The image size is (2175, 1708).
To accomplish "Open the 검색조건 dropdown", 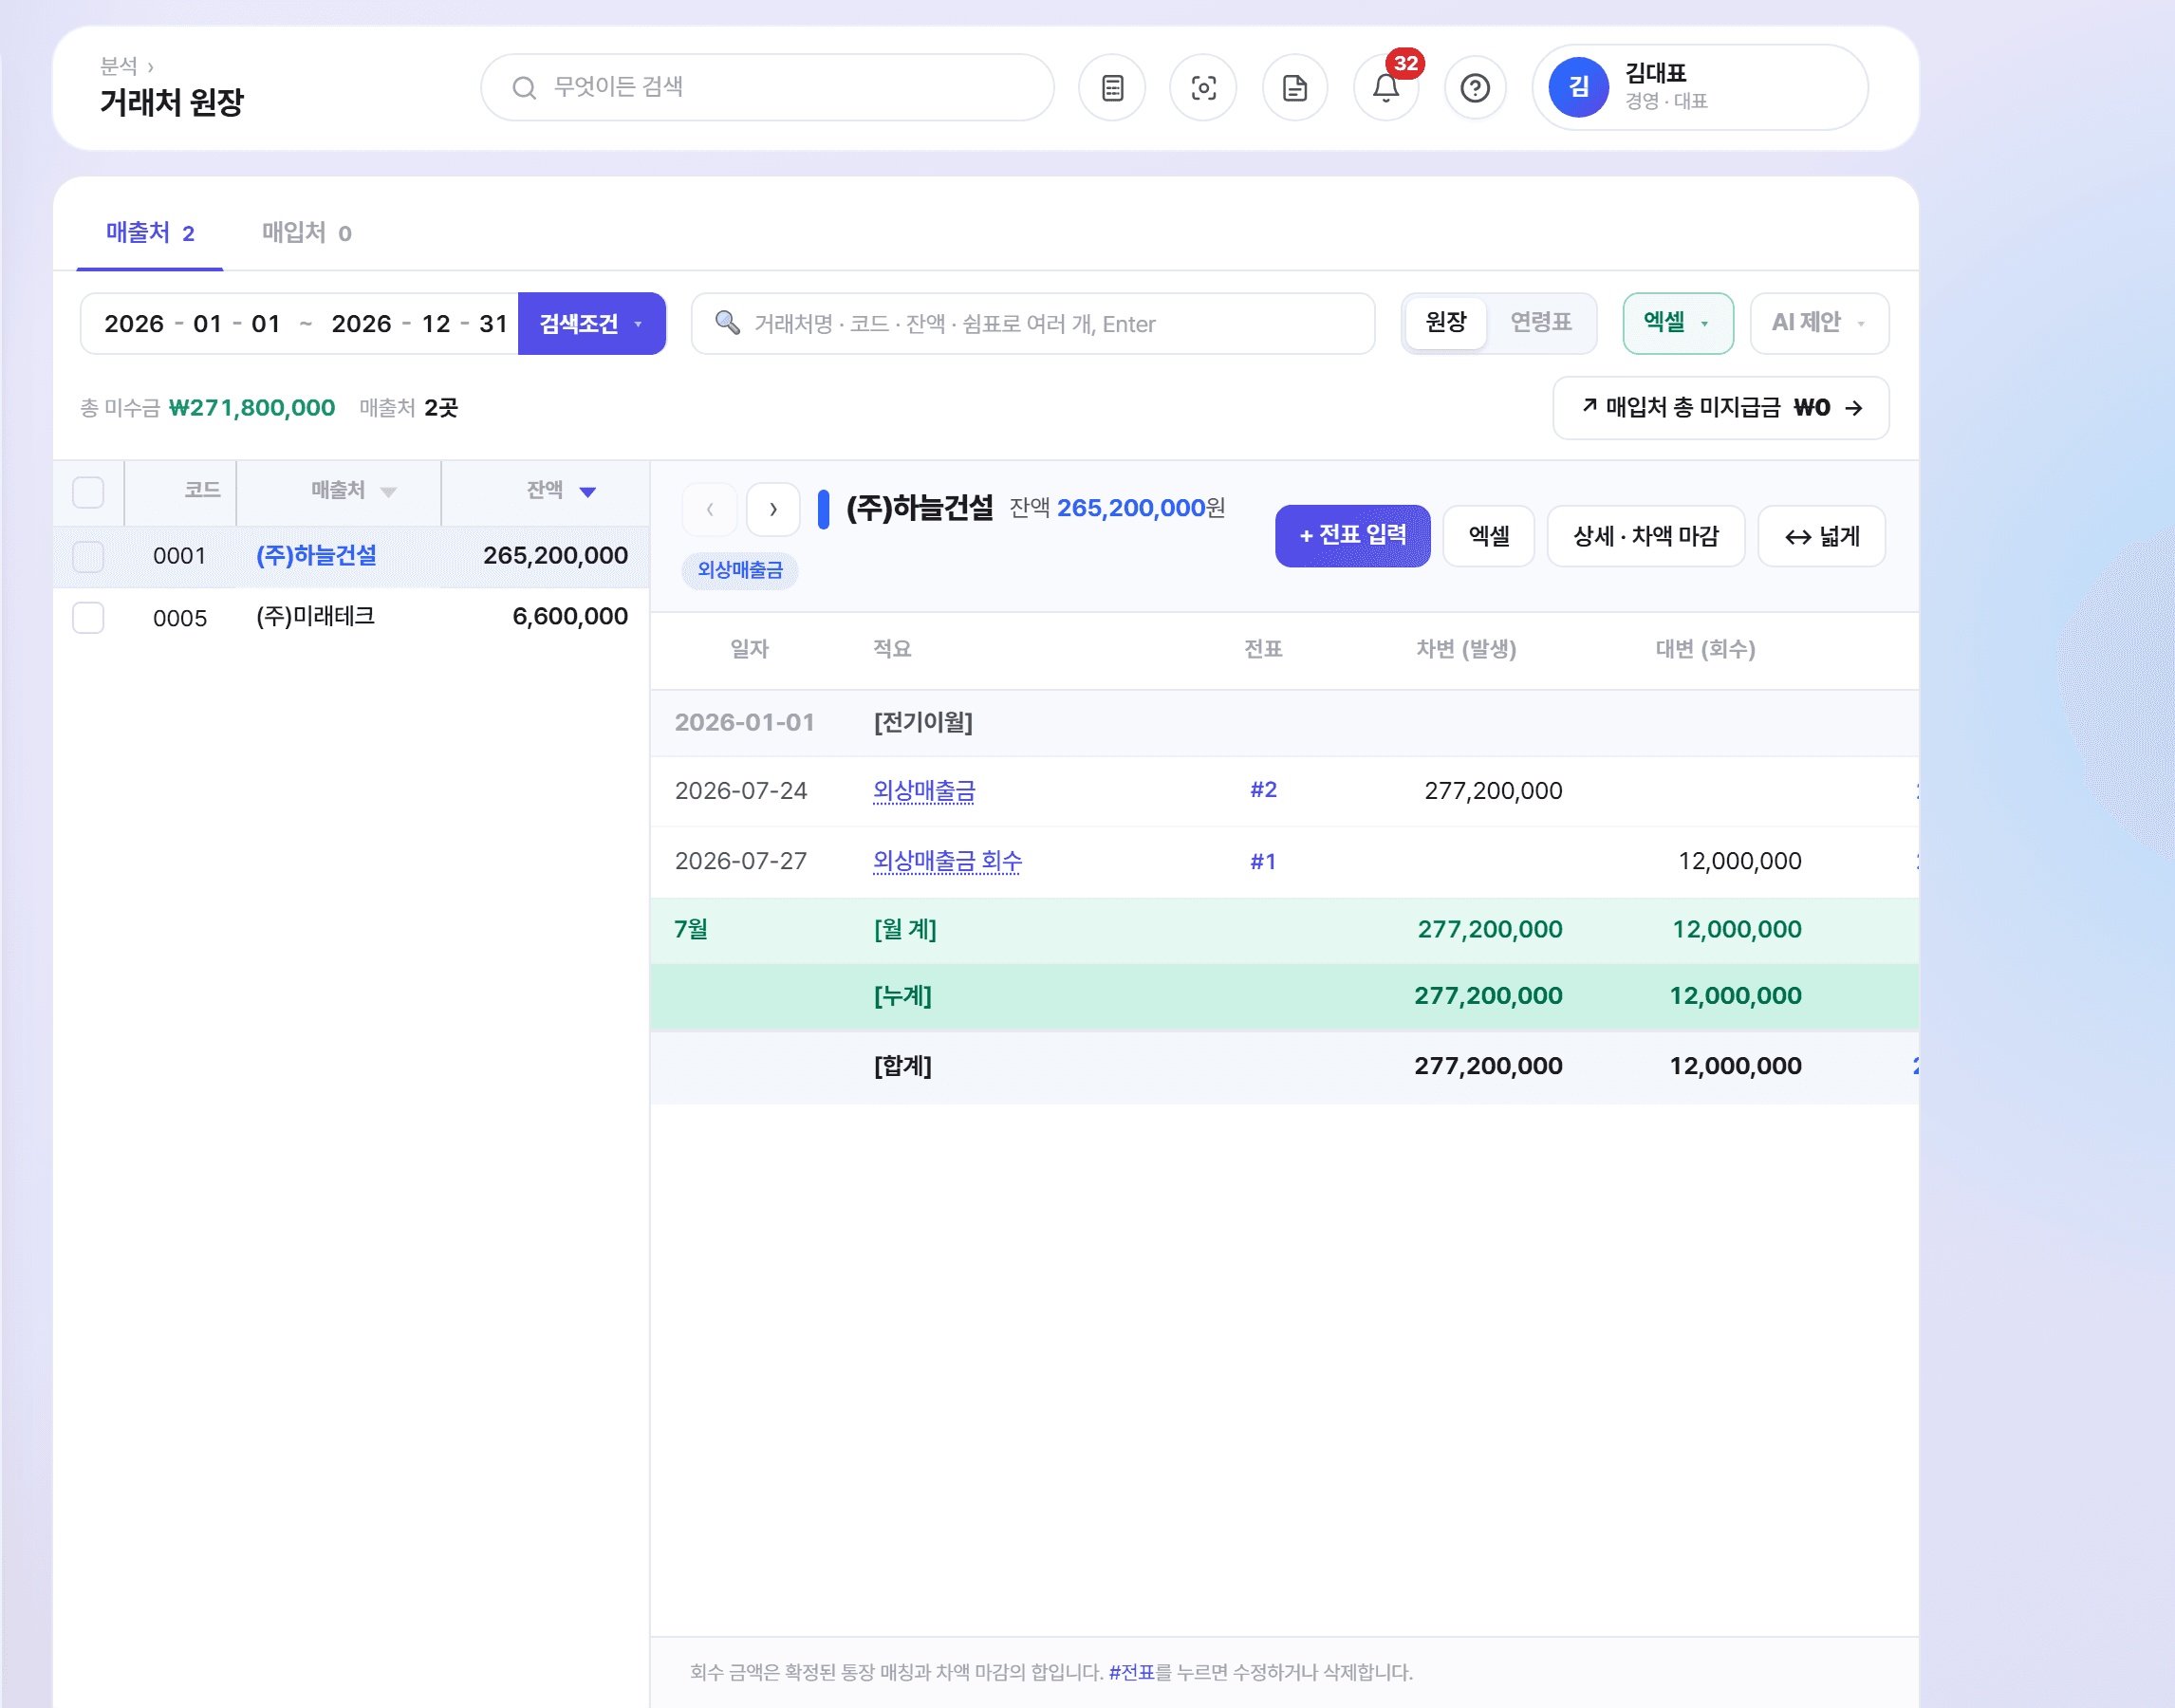I will click(591, 323).
